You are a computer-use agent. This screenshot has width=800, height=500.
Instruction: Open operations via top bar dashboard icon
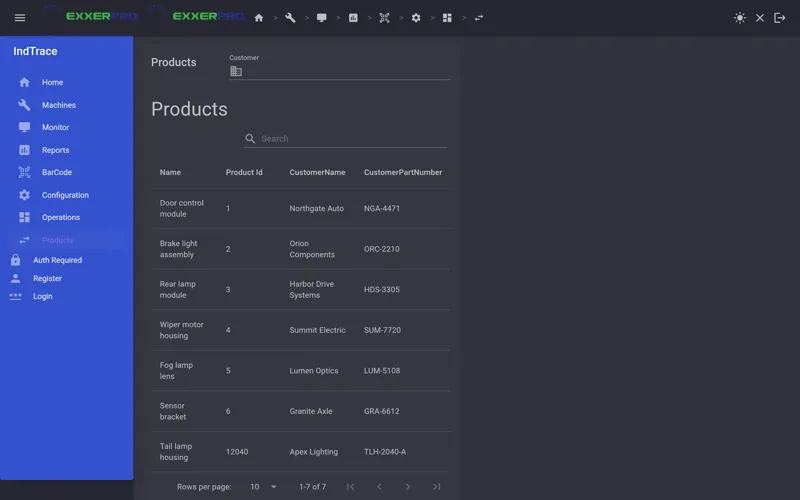click(447, 18)
